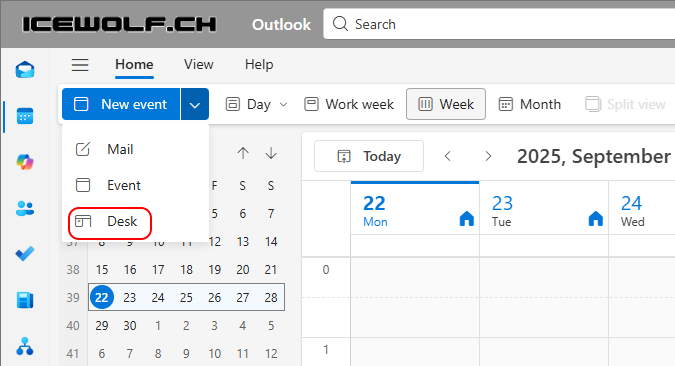Click the hamburger navigation menu icon
The height and width of the screenshot is (366, 675).
click(80, 65)
